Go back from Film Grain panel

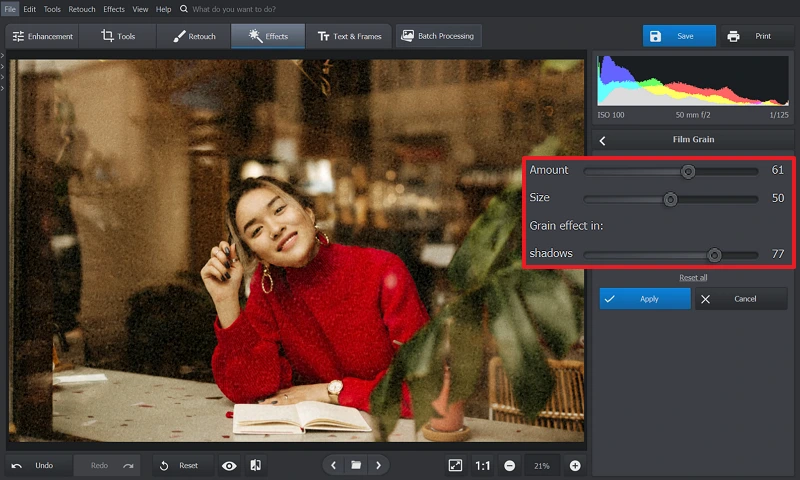click(x=603, y=140)
